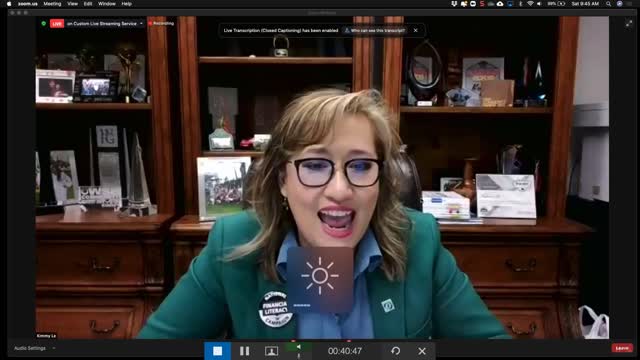Open the Meeting menu
This screenshot has height=360, width=640.
click(x=52, y=4)
